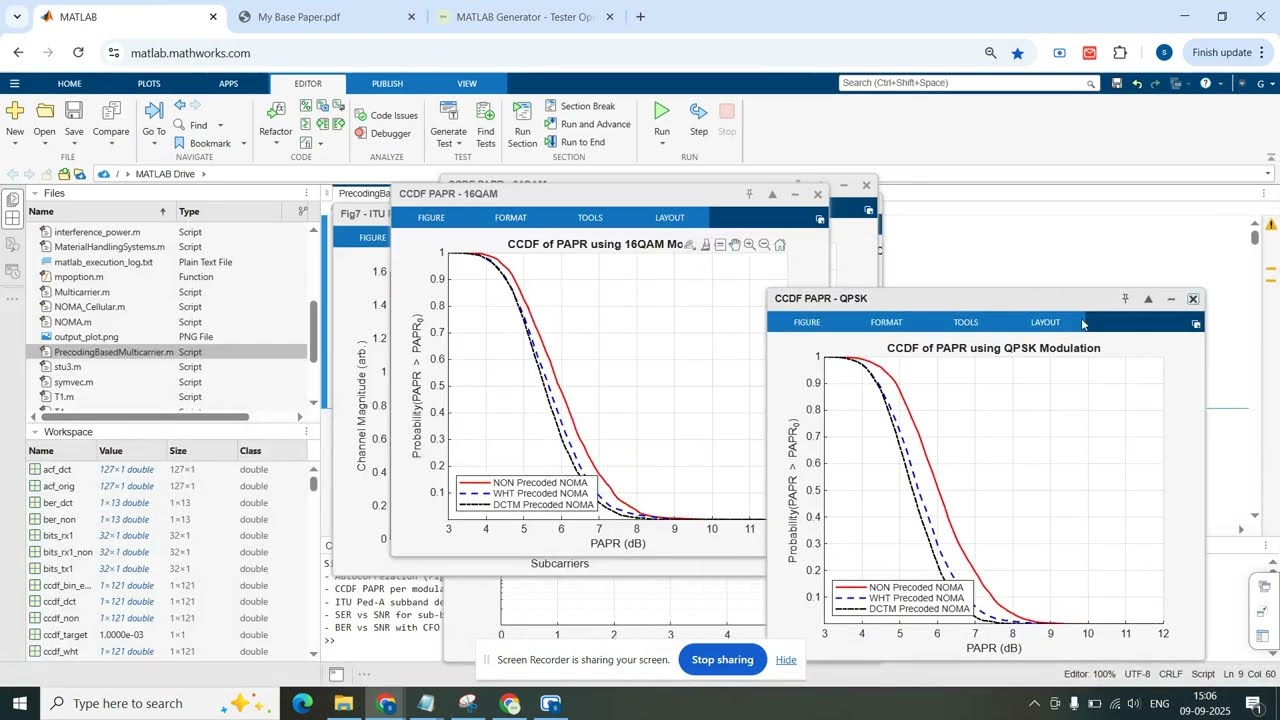Click the help question mark icon
1280x720 pixels.
click(1205, 84)
